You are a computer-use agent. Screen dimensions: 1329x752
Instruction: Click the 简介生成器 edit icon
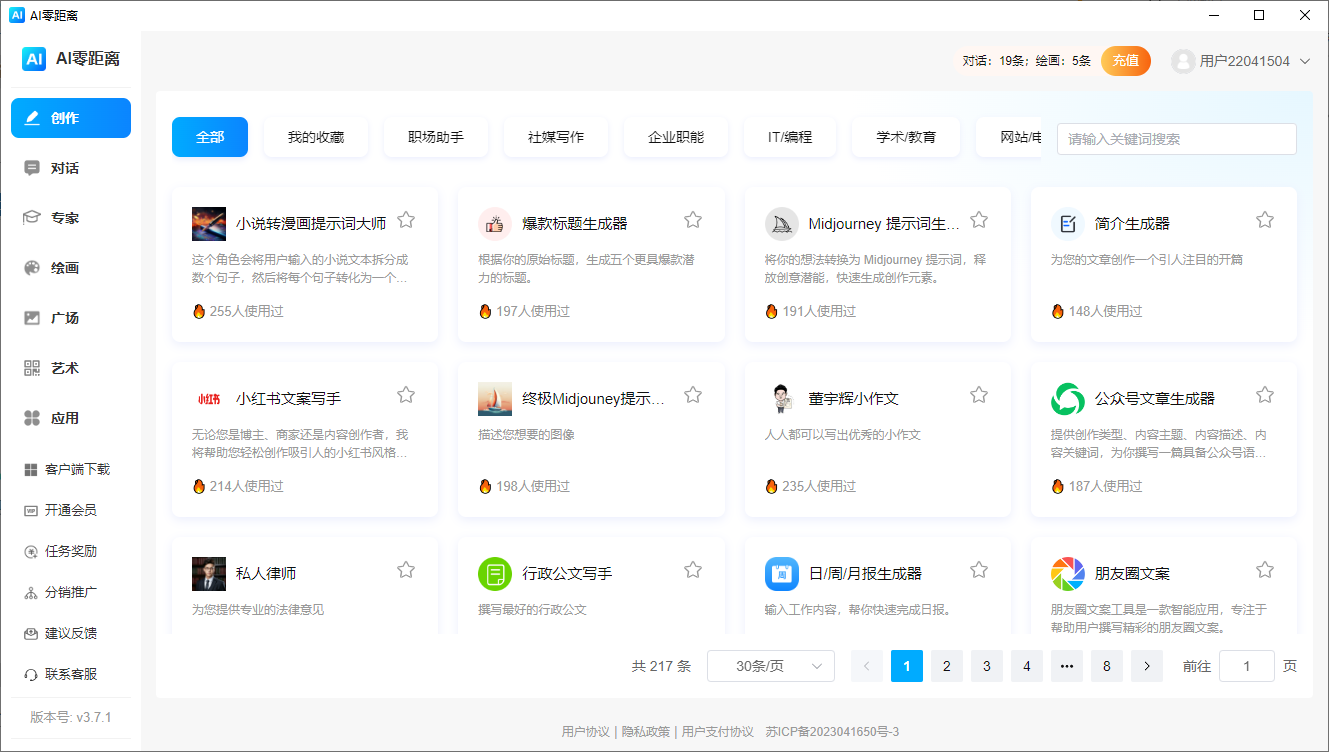pyautogui.click(x=1068, y=224)
